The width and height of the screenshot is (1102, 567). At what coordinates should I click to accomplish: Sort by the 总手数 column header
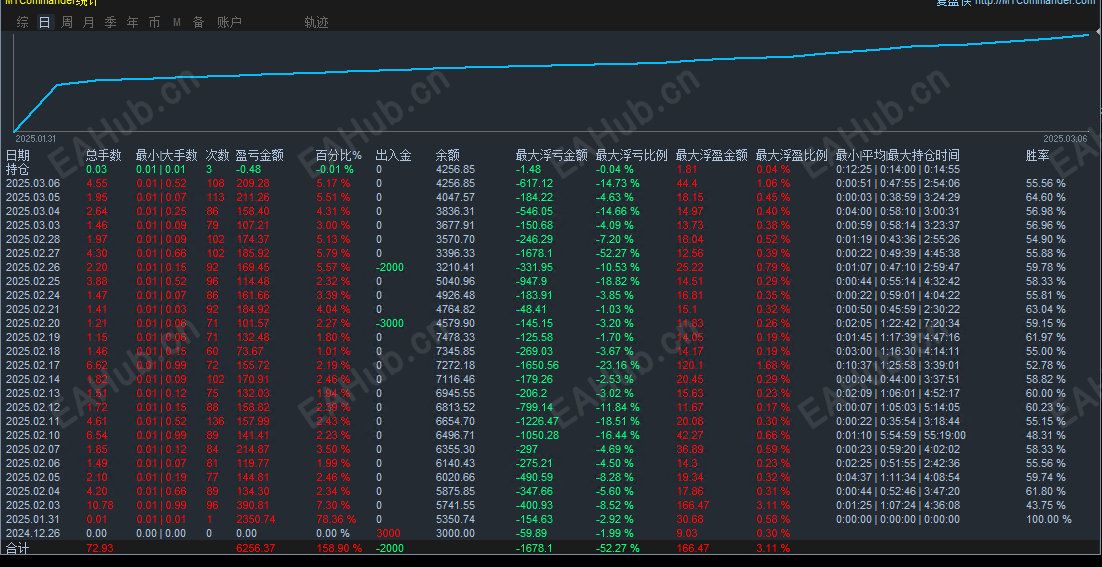coord(104,155)
